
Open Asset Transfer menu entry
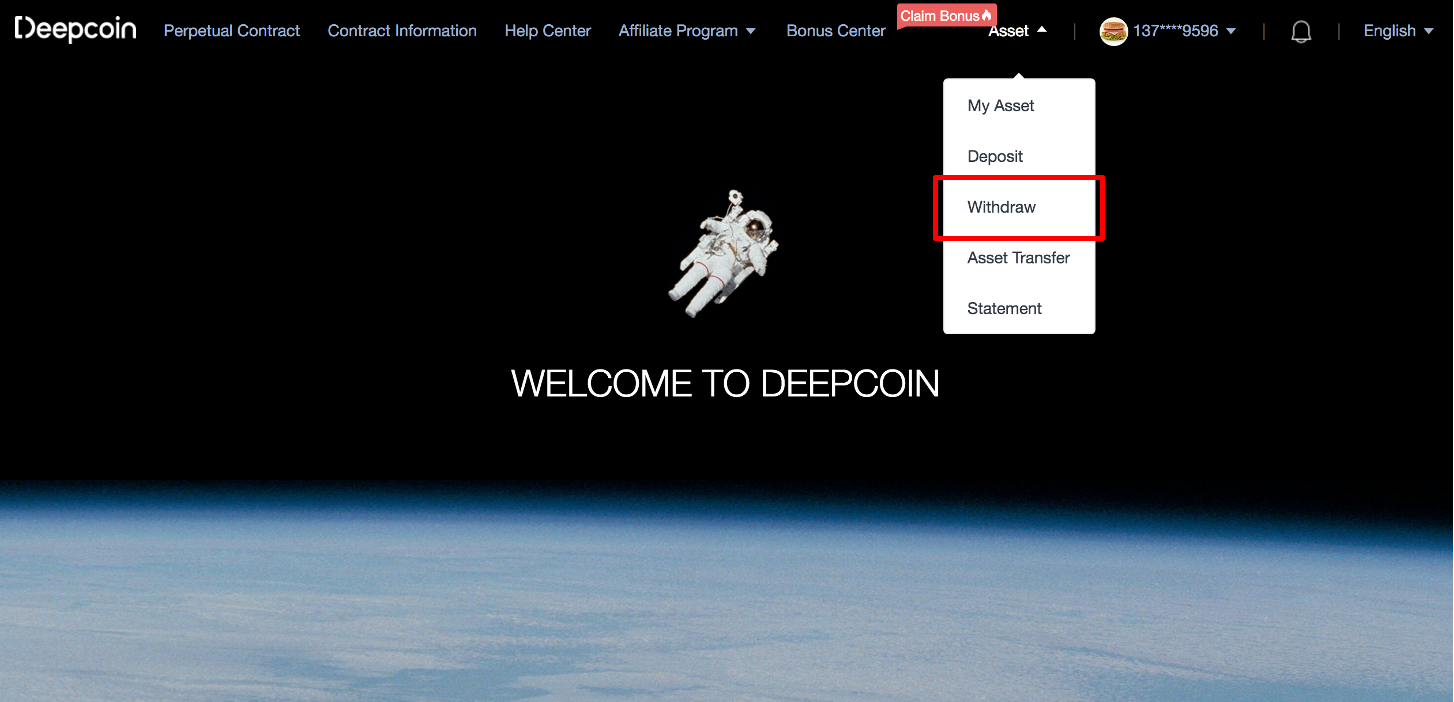coord(1019,258)
